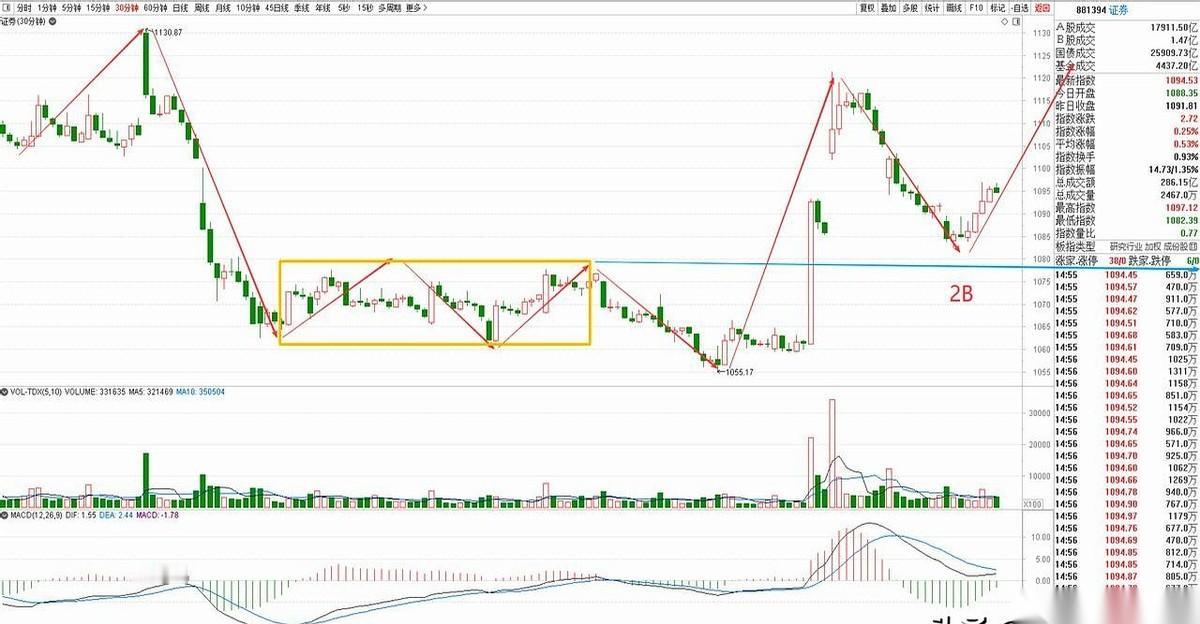This screenshot has width=1200, height=624.
Task: Click the 昨日收盘 value 1091.81
Action: point(1181,106)
